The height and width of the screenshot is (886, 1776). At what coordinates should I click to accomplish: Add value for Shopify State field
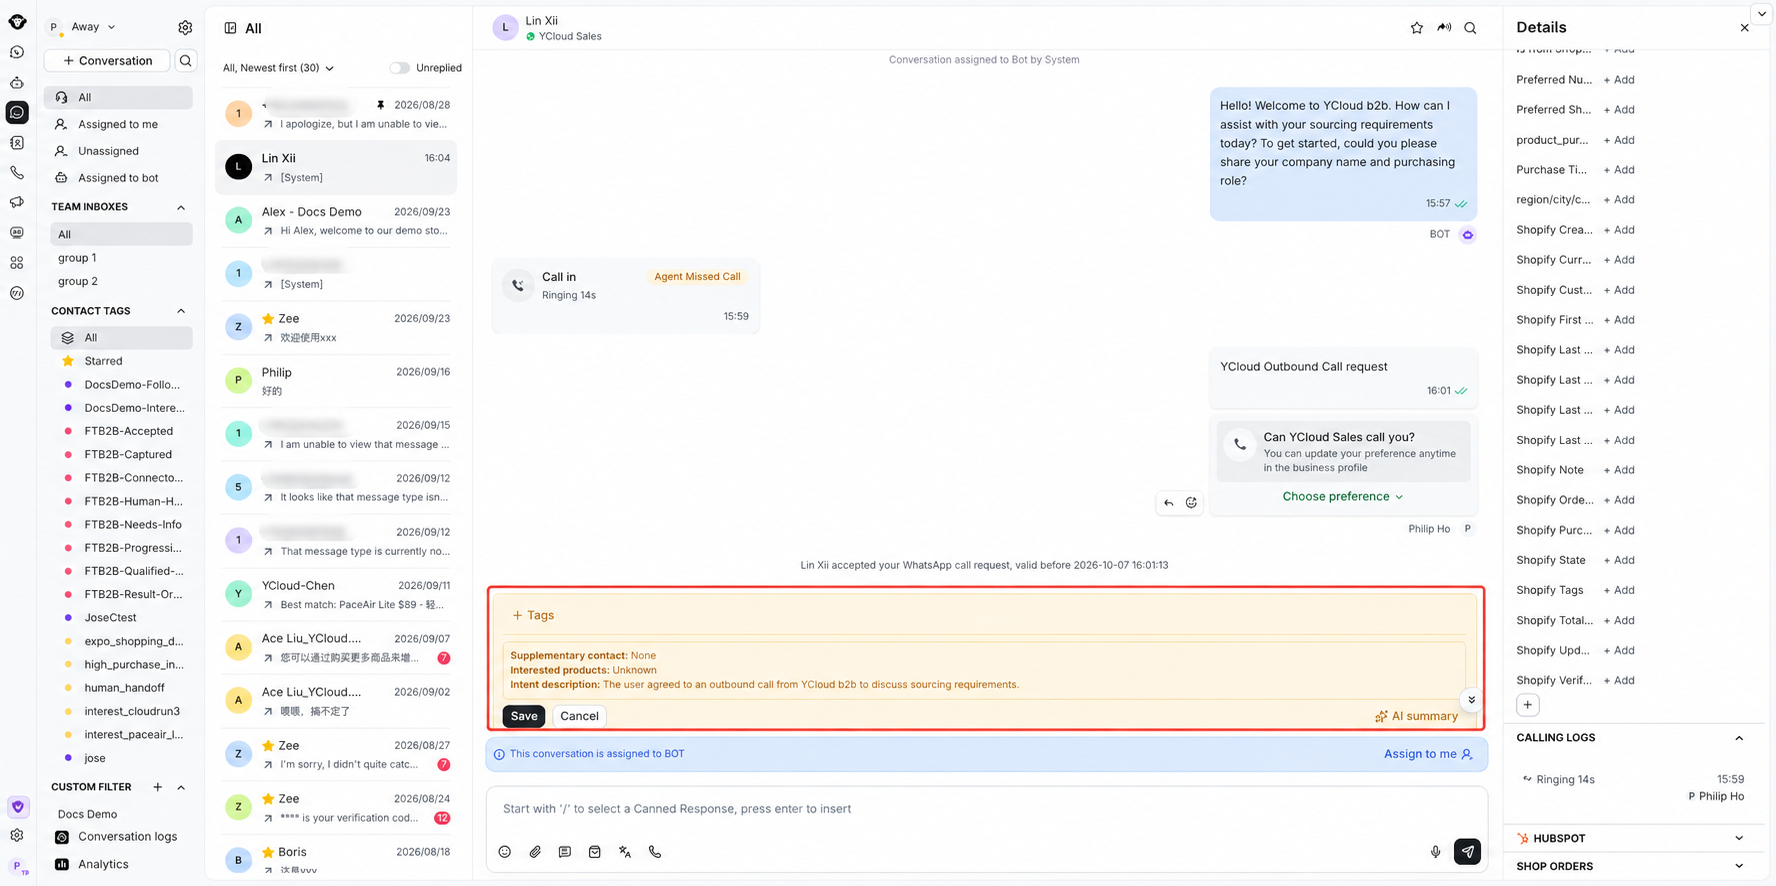(x=1619, y=560)
